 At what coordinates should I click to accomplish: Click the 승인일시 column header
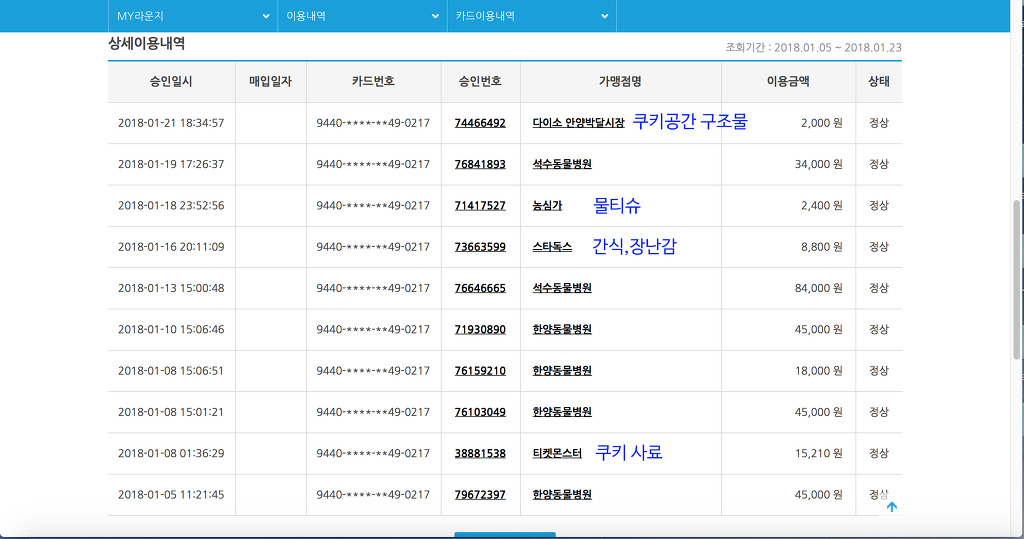pos(171,82)
